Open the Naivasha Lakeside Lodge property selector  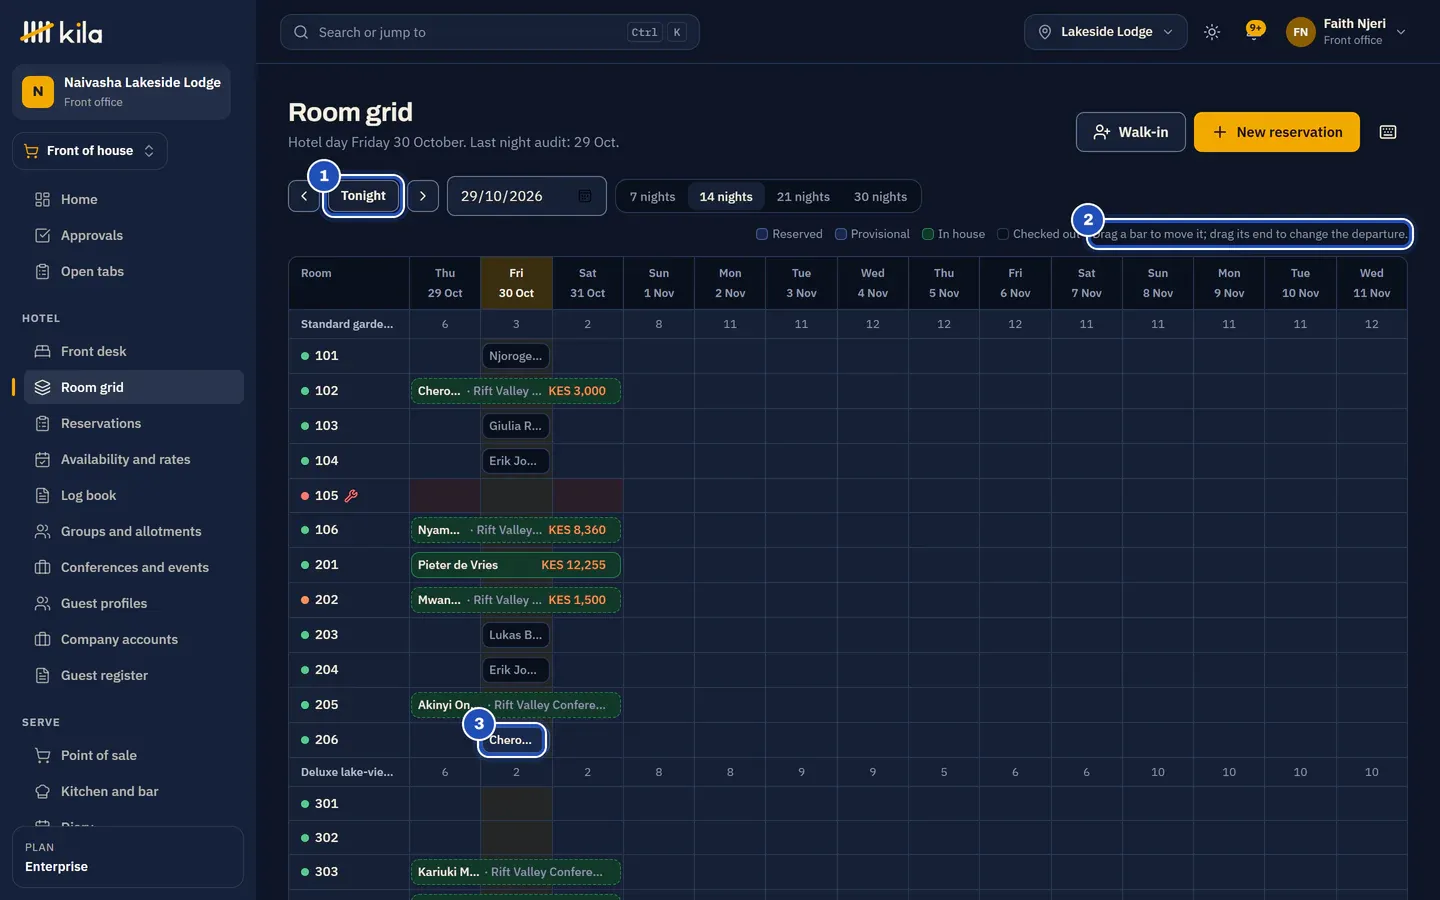pyautogui.click(x=122, y=92)
